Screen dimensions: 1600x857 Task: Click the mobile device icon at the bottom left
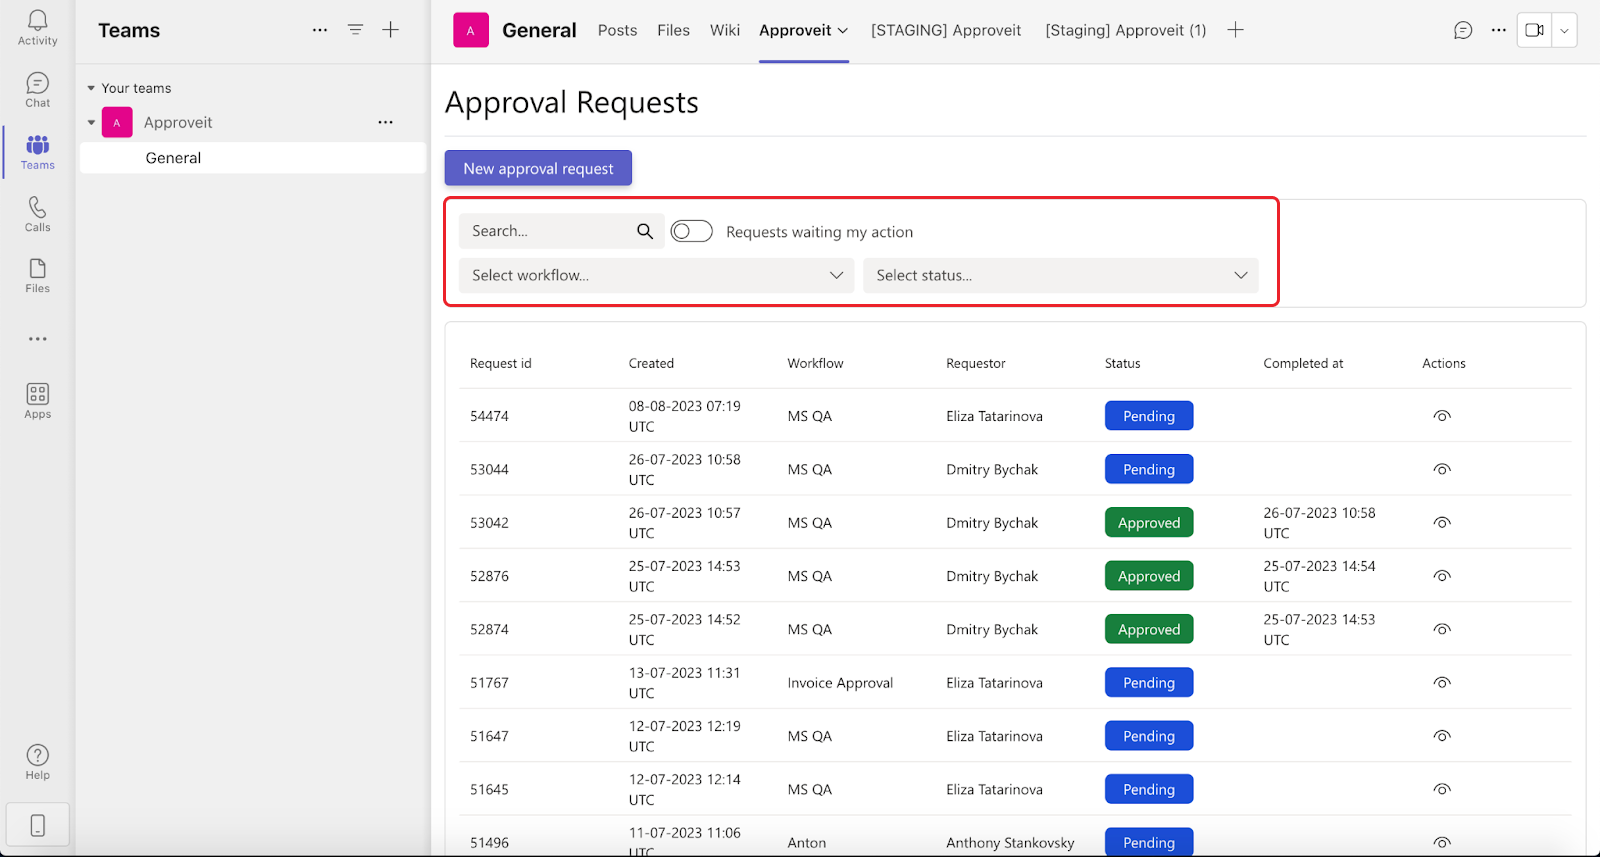point(38,825)
